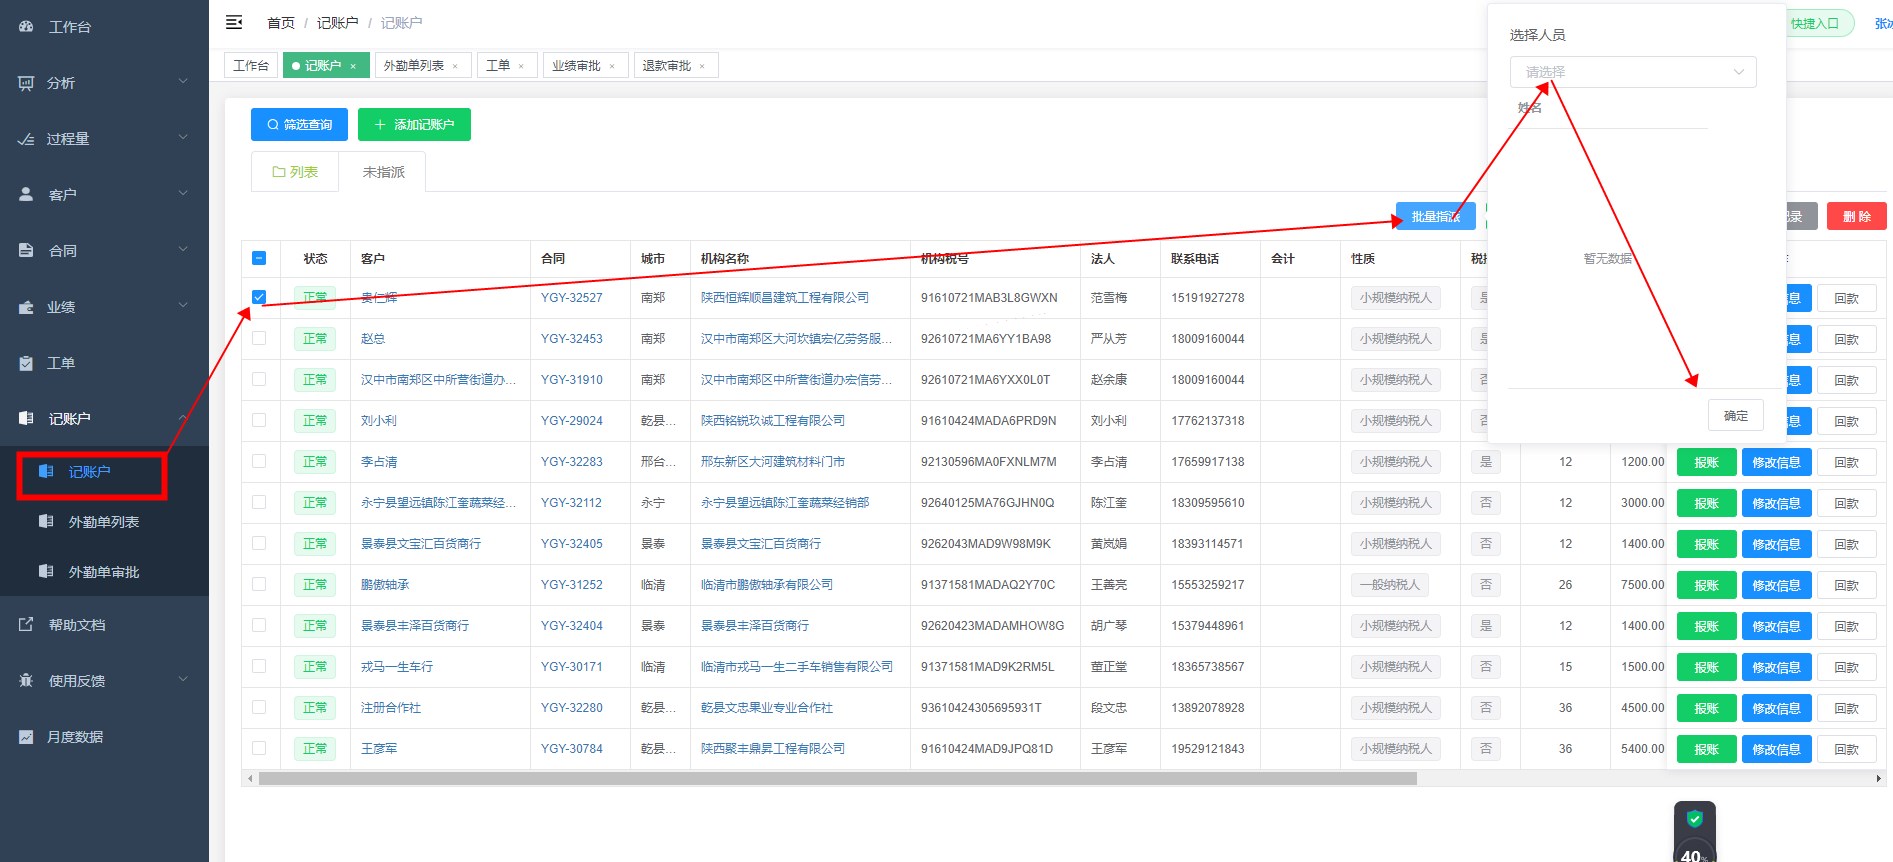
Task: Open the 陕西聚丰鼎昇工程有限公司 organization link
Action: click(773, 749)
